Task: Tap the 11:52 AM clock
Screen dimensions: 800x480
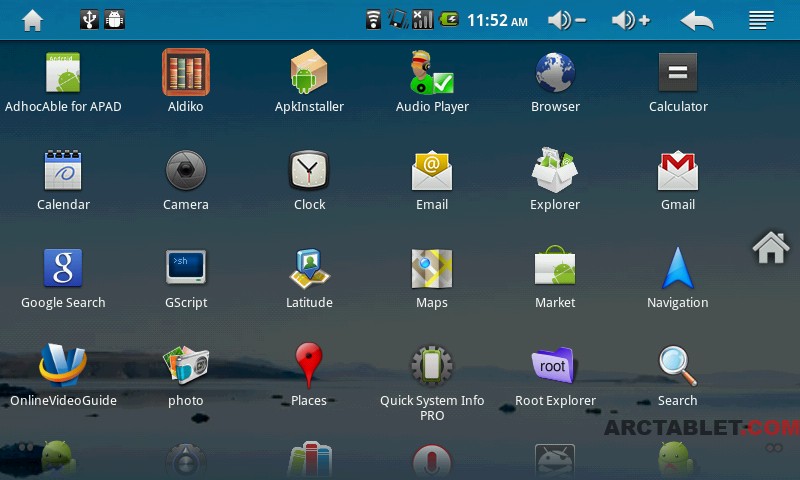Action: 497,20
